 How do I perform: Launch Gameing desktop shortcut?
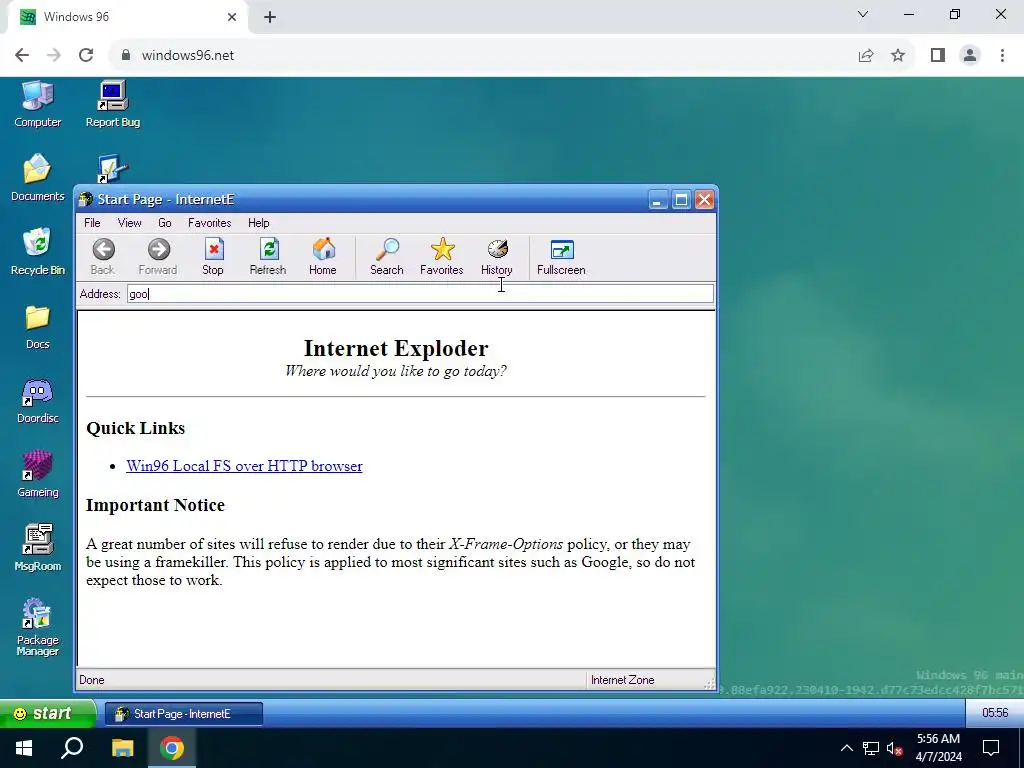38,475
